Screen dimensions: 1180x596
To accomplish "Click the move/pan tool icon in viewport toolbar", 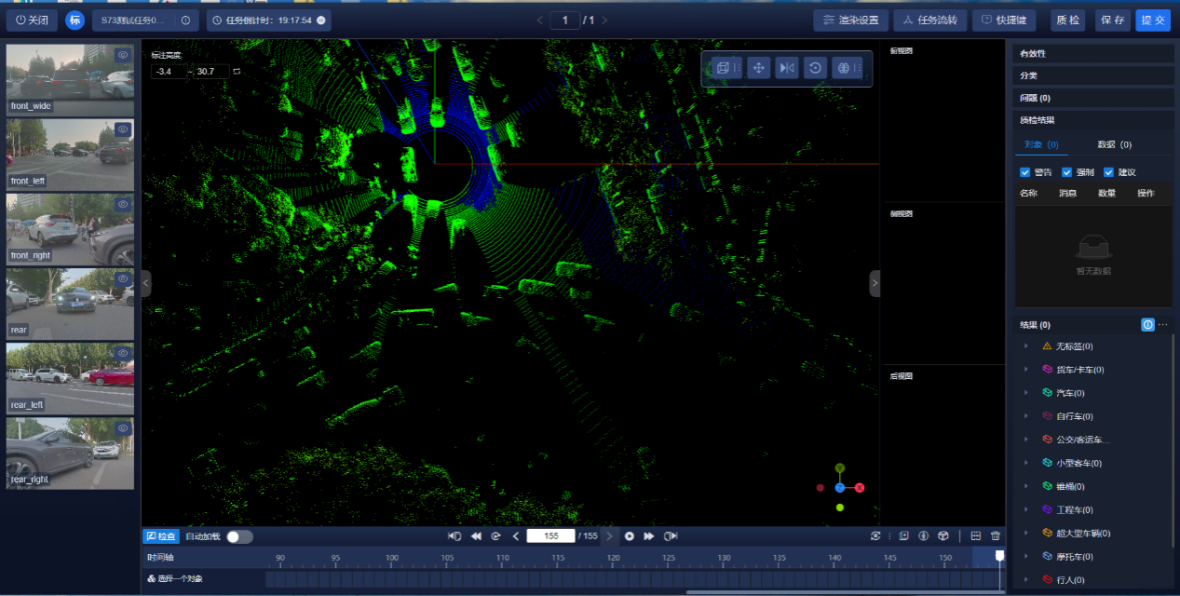I will [758, 68].
